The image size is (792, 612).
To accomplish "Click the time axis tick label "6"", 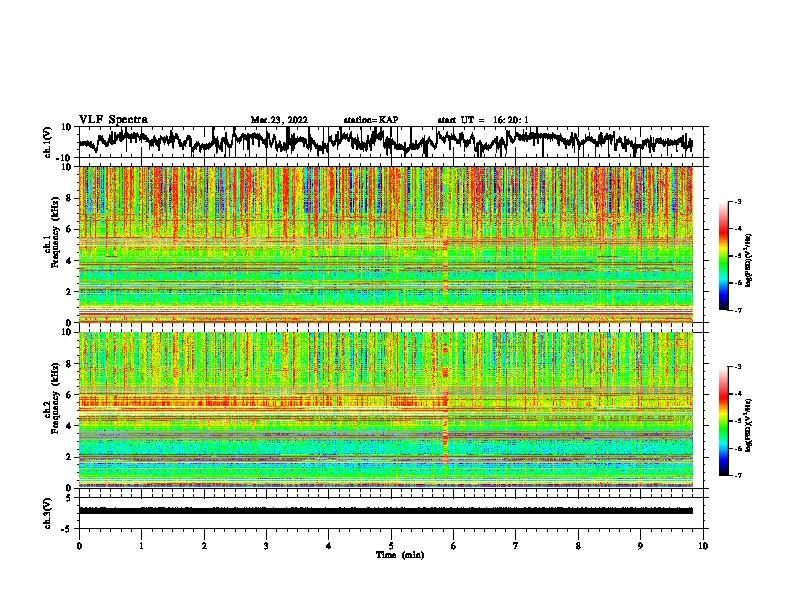I will (454, 546).
